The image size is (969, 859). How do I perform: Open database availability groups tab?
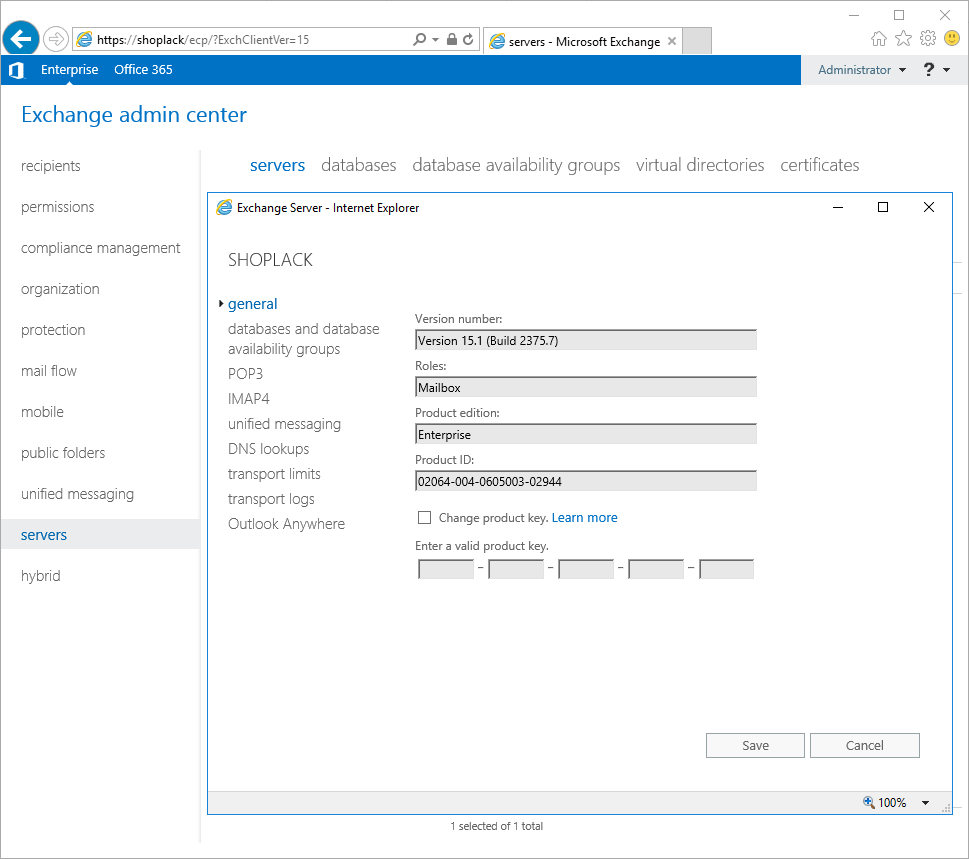516,165
